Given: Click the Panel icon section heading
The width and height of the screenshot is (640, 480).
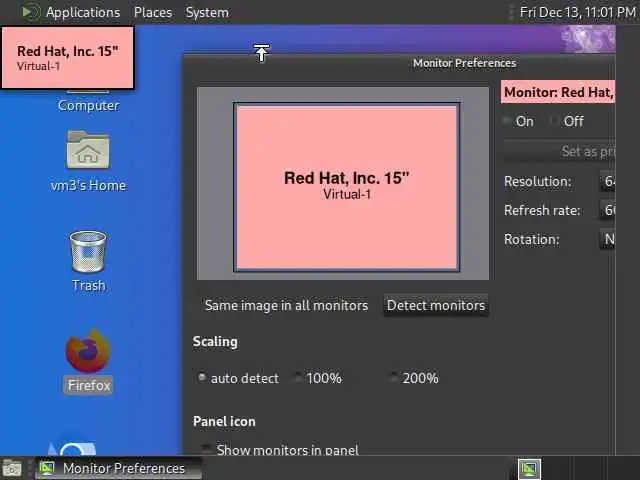Looking at the screenshot, I should (x=224, y=422).
